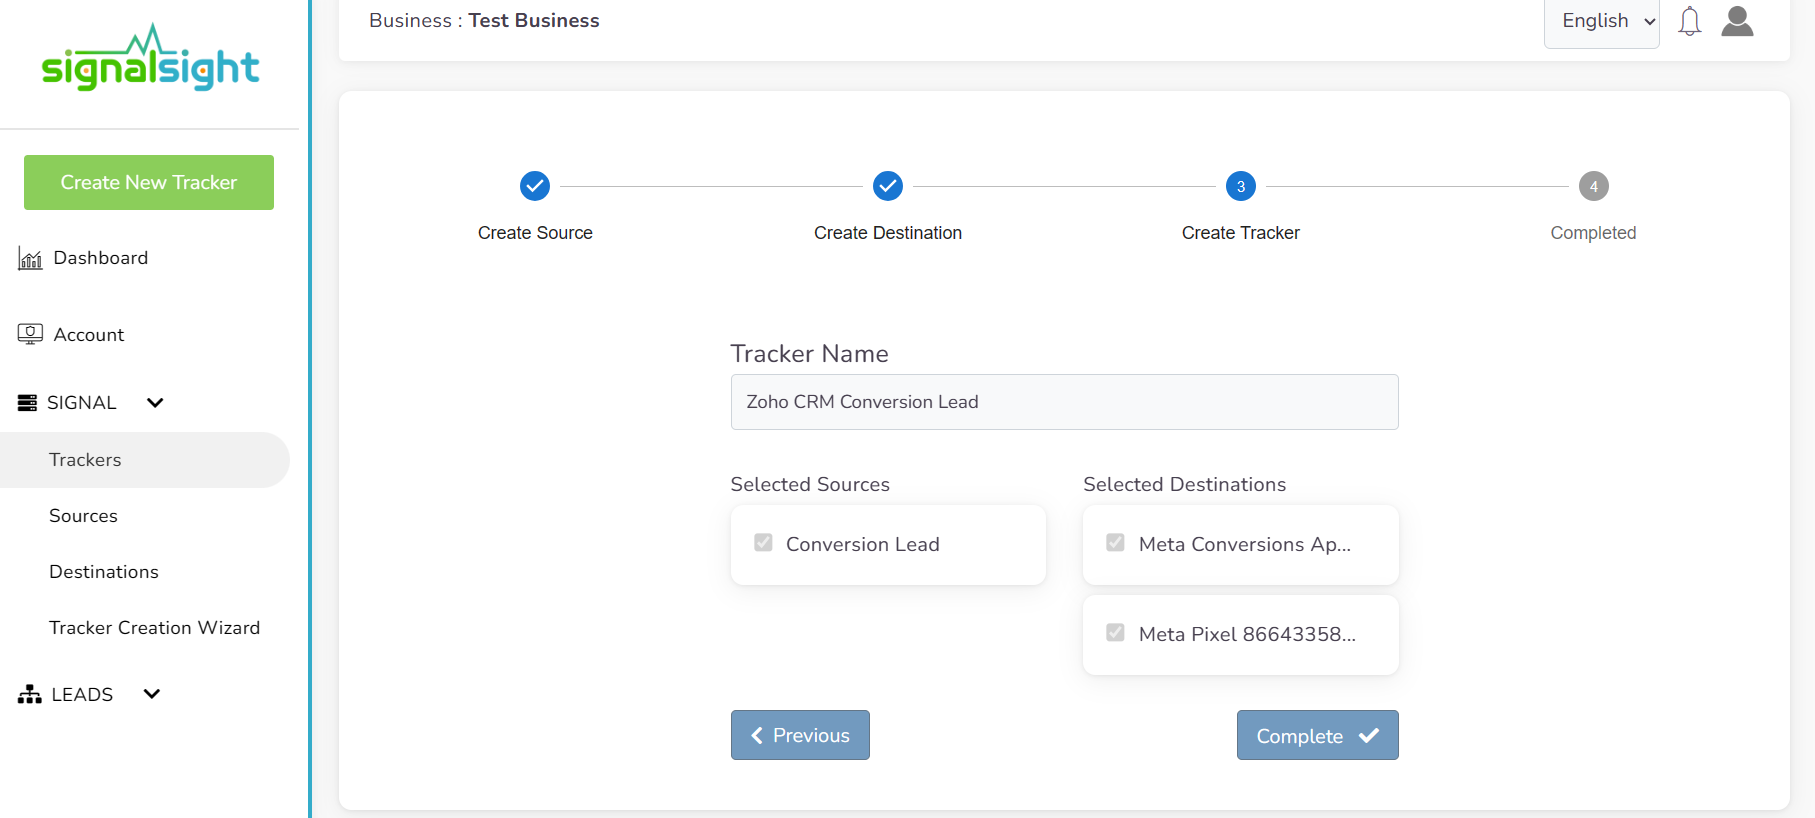This screenshot has height=818, width=1815.
Task: Click the LEADS section label
Action: click(x=82, y=694)
